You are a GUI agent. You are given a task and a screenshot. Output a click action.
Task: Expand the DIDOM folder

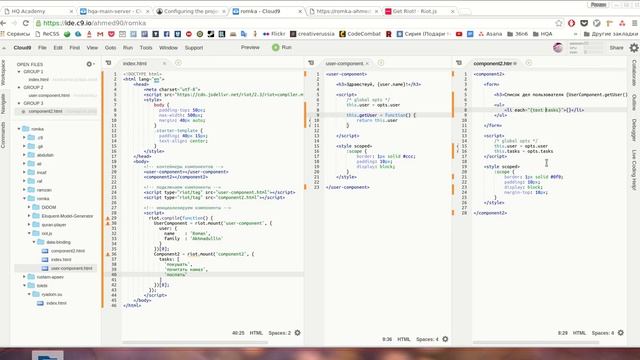(29, 207)
